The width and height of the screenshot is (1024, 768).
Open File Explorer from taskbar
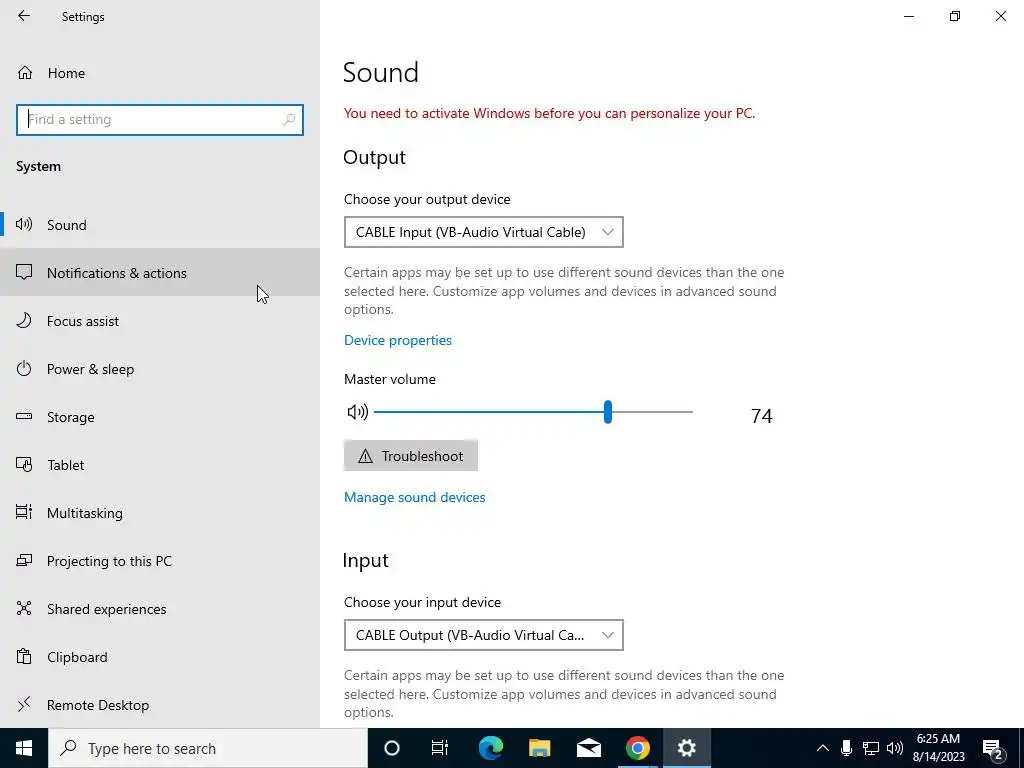539,748
